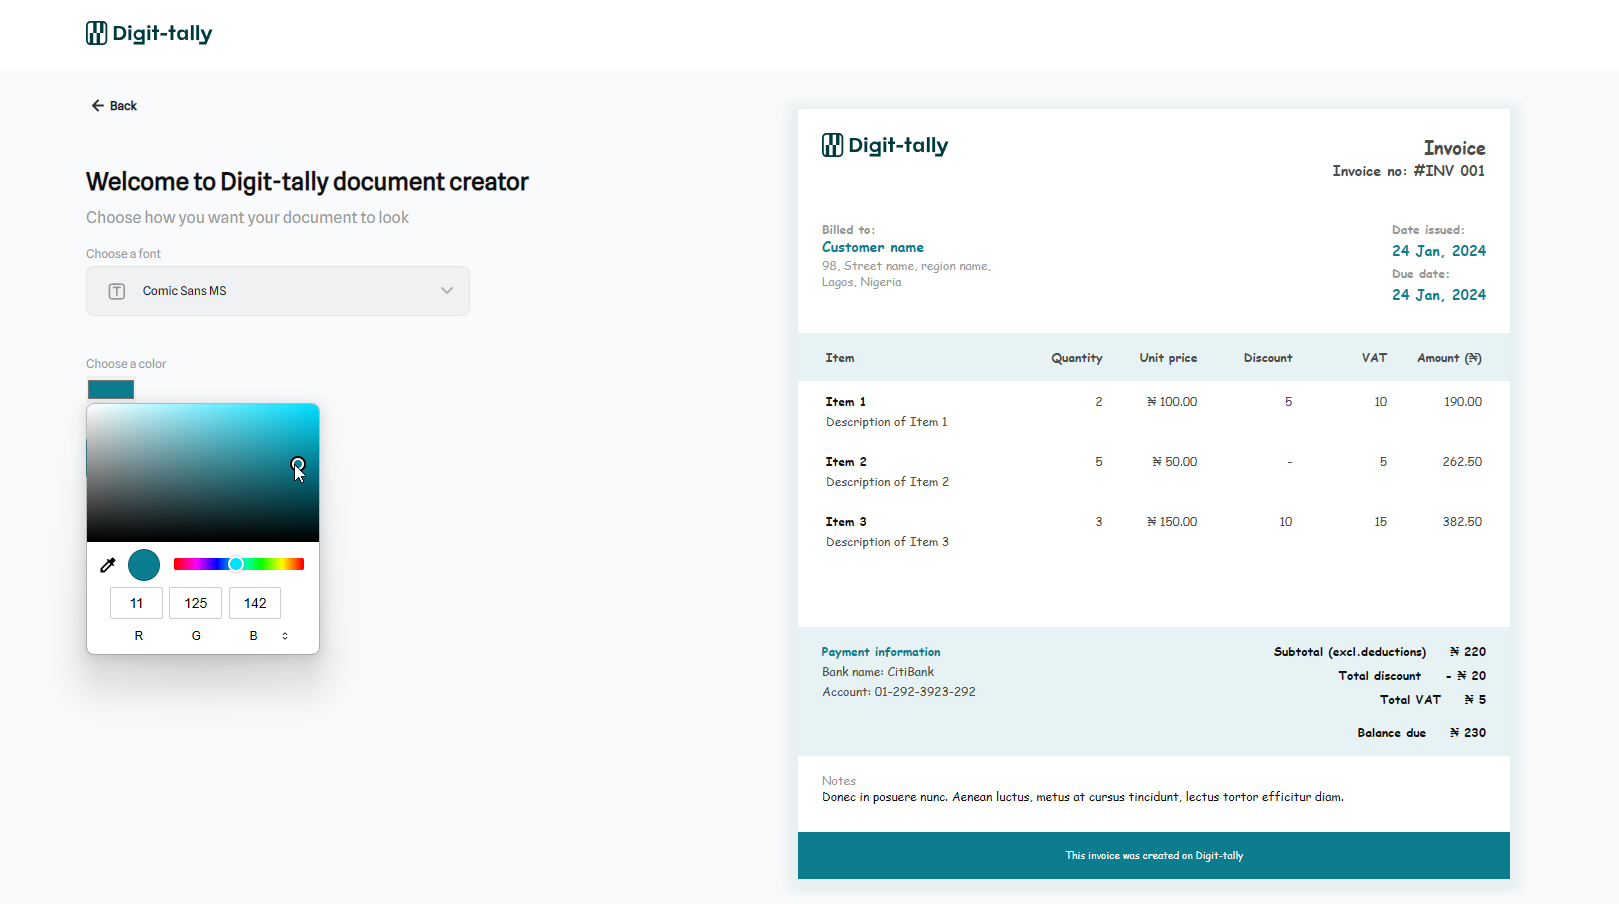The width and height of the screenshot is (1619, 904).
Task: Click 'Choose a color' label
Action: tap(126, 364)
